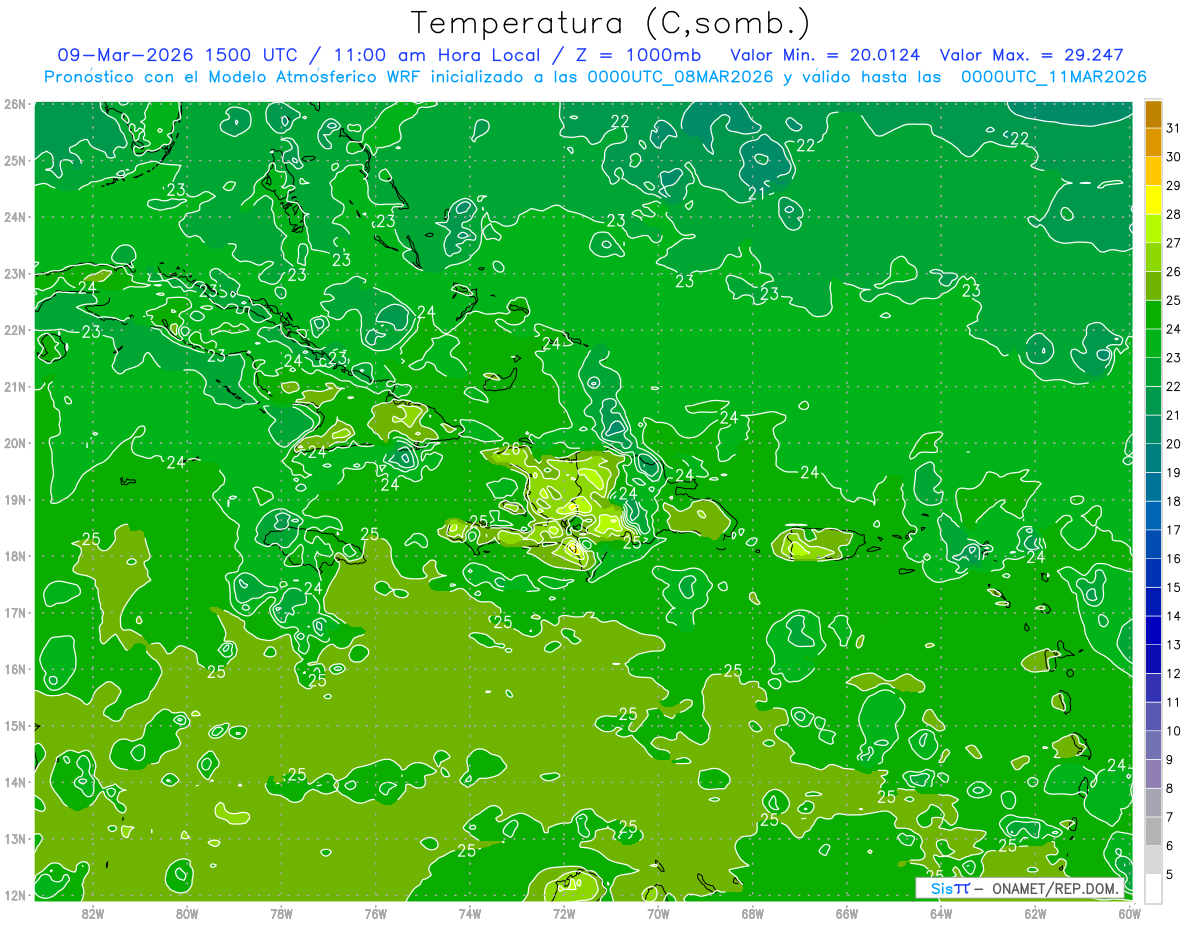Click the '24N' latitude axis label
Image resolution: width=1200 pixels, height=927 pixels.
coord(14,217)
